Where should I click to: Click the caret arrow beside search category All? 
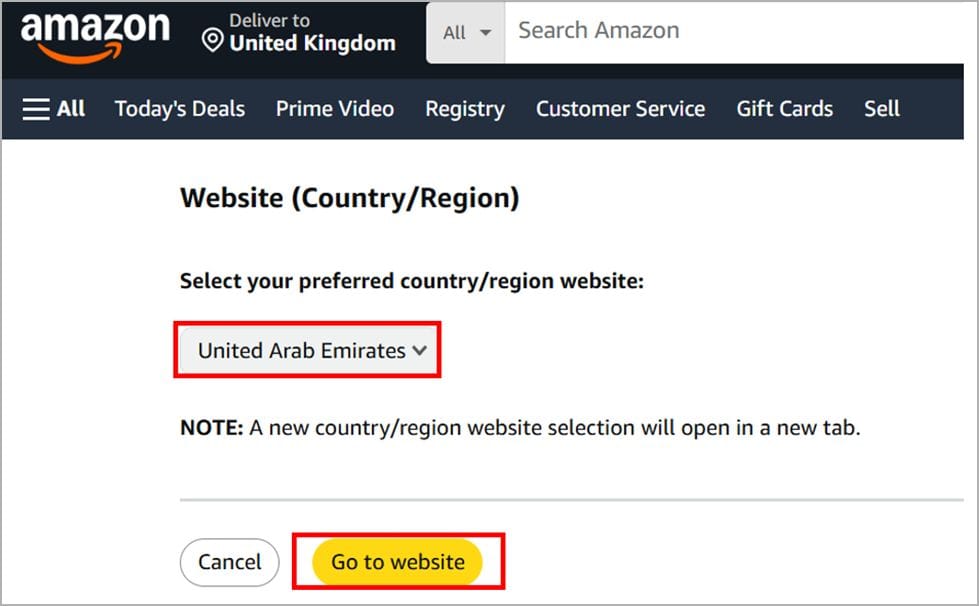[x=486, y=32]
